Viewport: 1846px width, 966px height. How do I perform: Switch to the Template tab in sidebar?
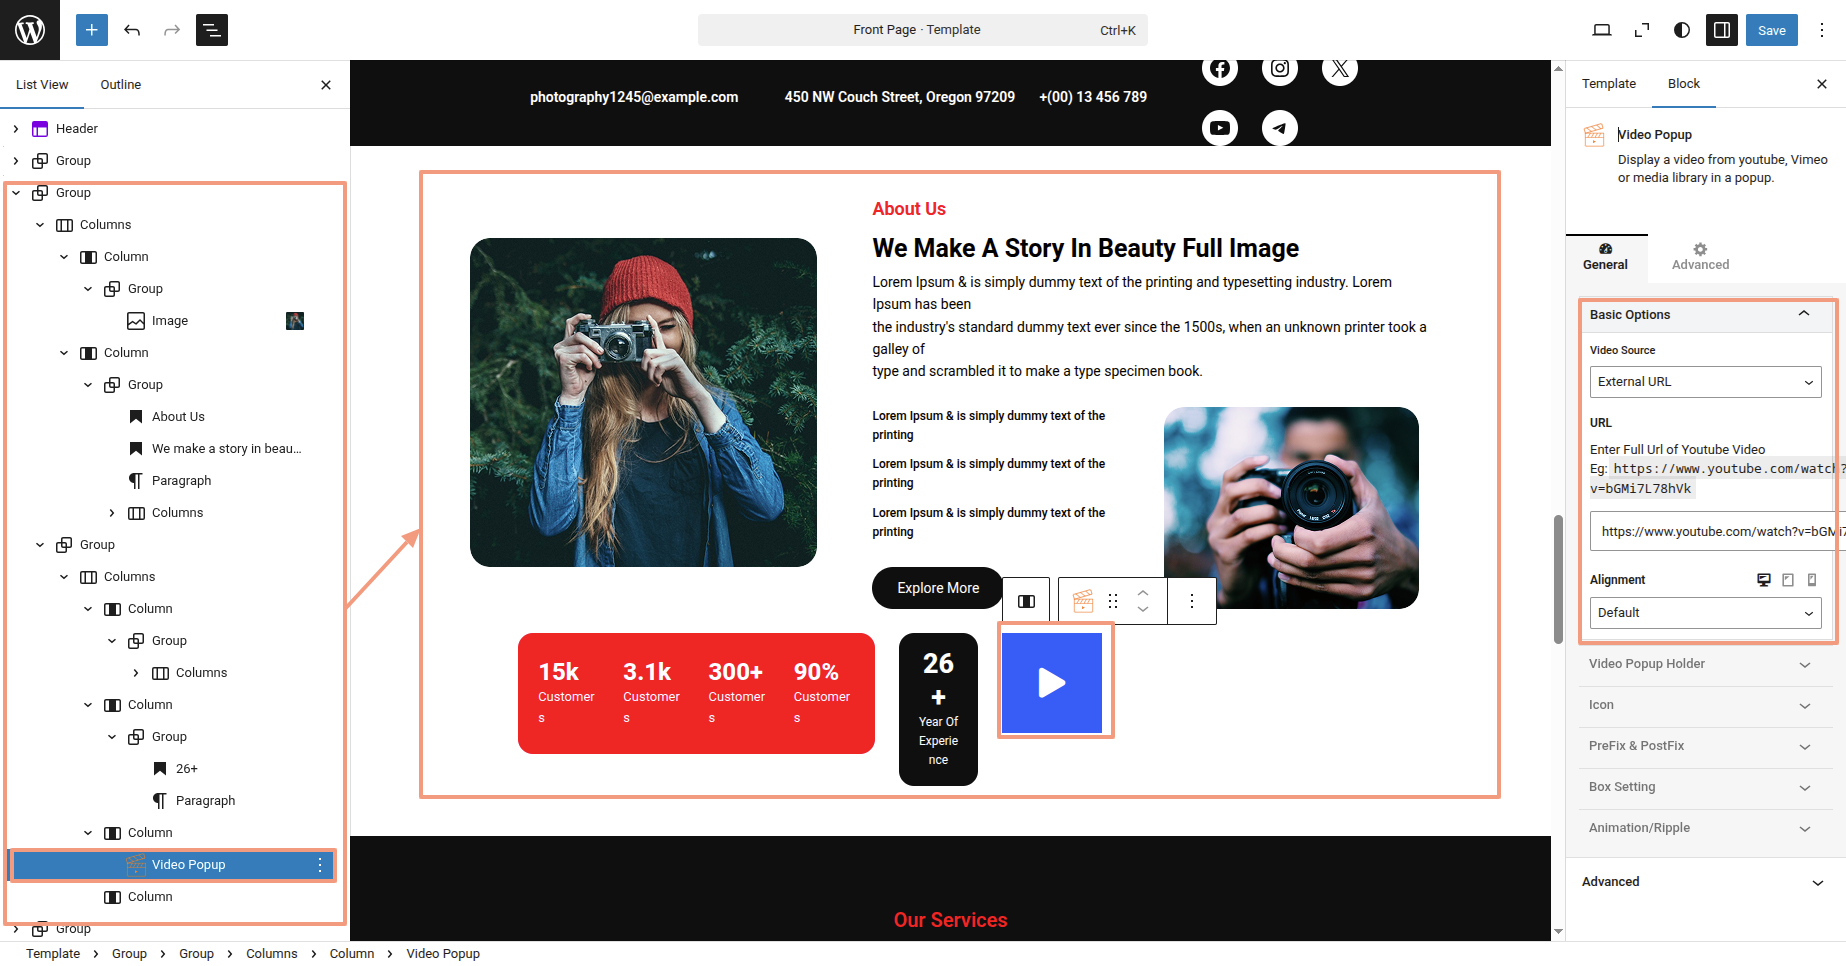1609,84
